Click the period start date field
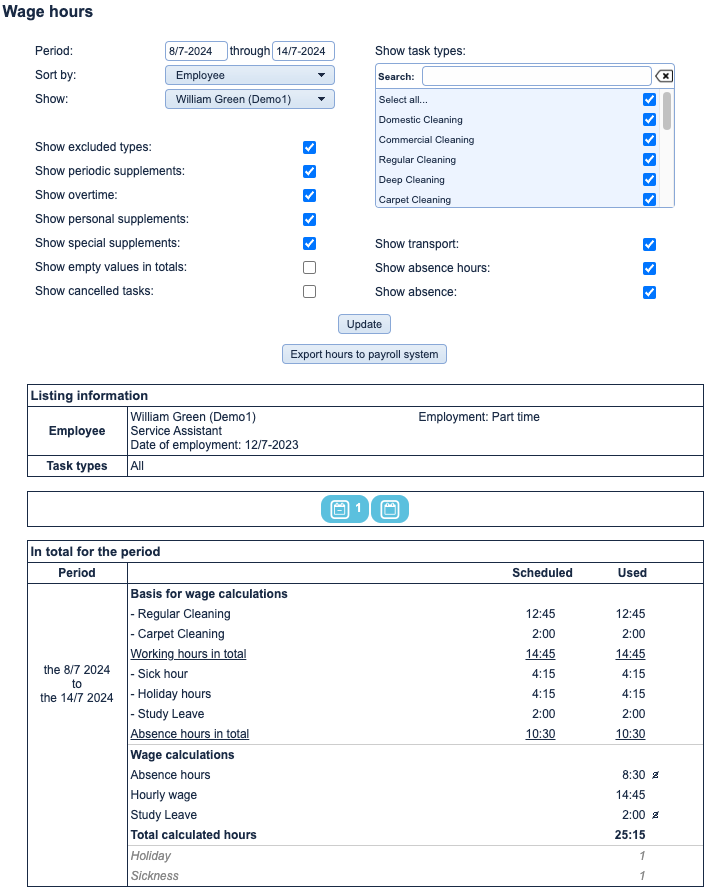The width and height of the screenshot is (712, 893). coord(196,51)
